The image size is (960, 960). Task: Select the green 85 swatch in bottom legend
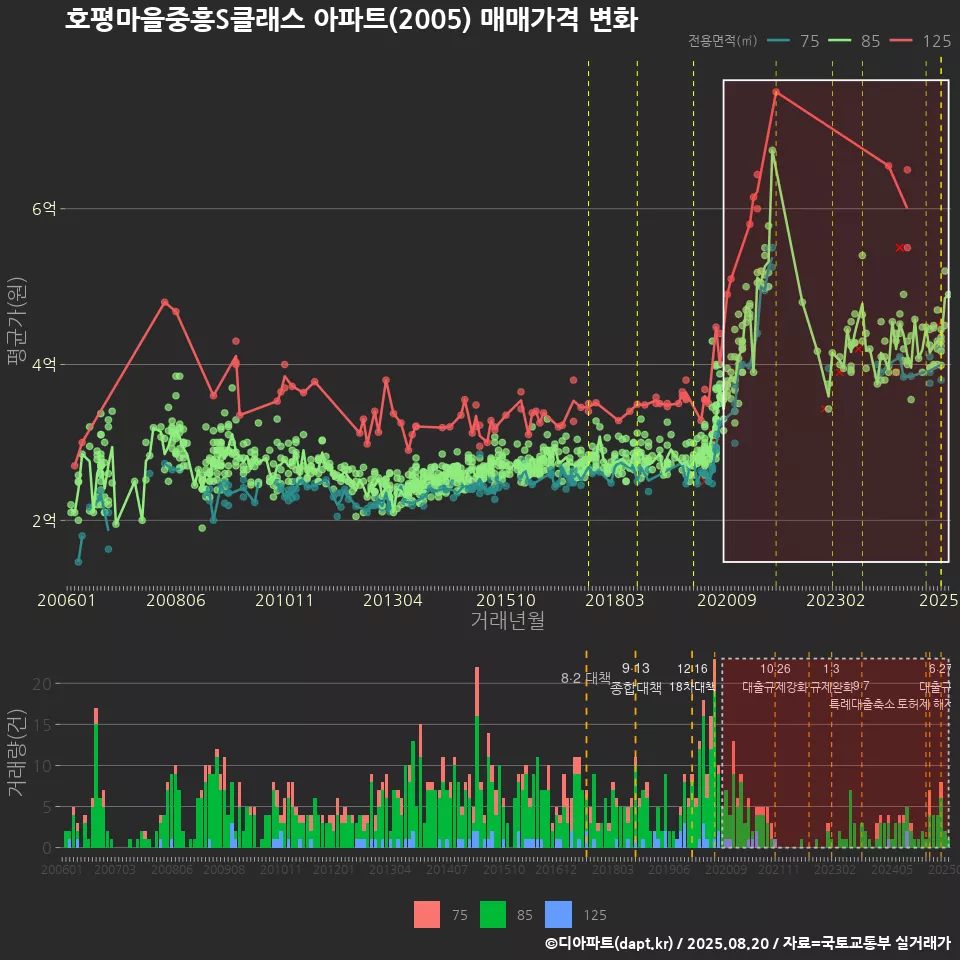click(493, 915)
